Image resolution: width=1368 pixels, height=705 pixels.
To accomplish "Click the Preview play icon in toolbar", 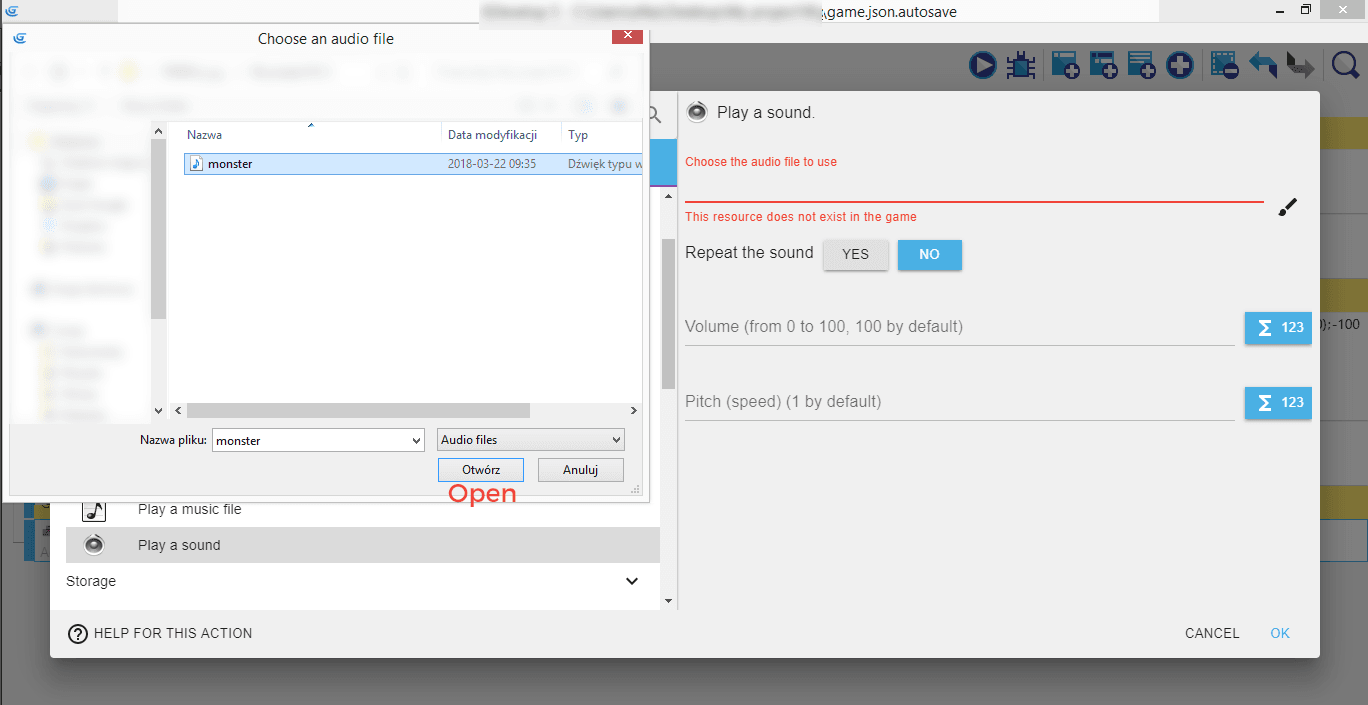I will point(982,66).
